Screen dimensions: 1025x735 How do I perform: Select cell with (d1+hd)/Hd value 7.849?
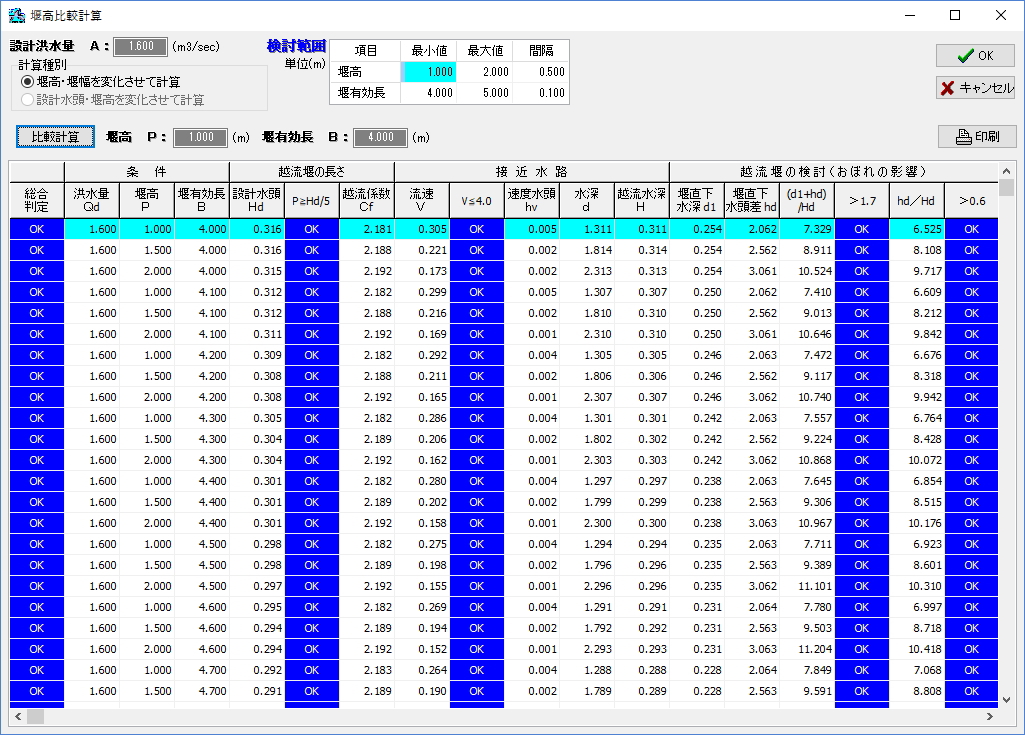tap(806, 670)
